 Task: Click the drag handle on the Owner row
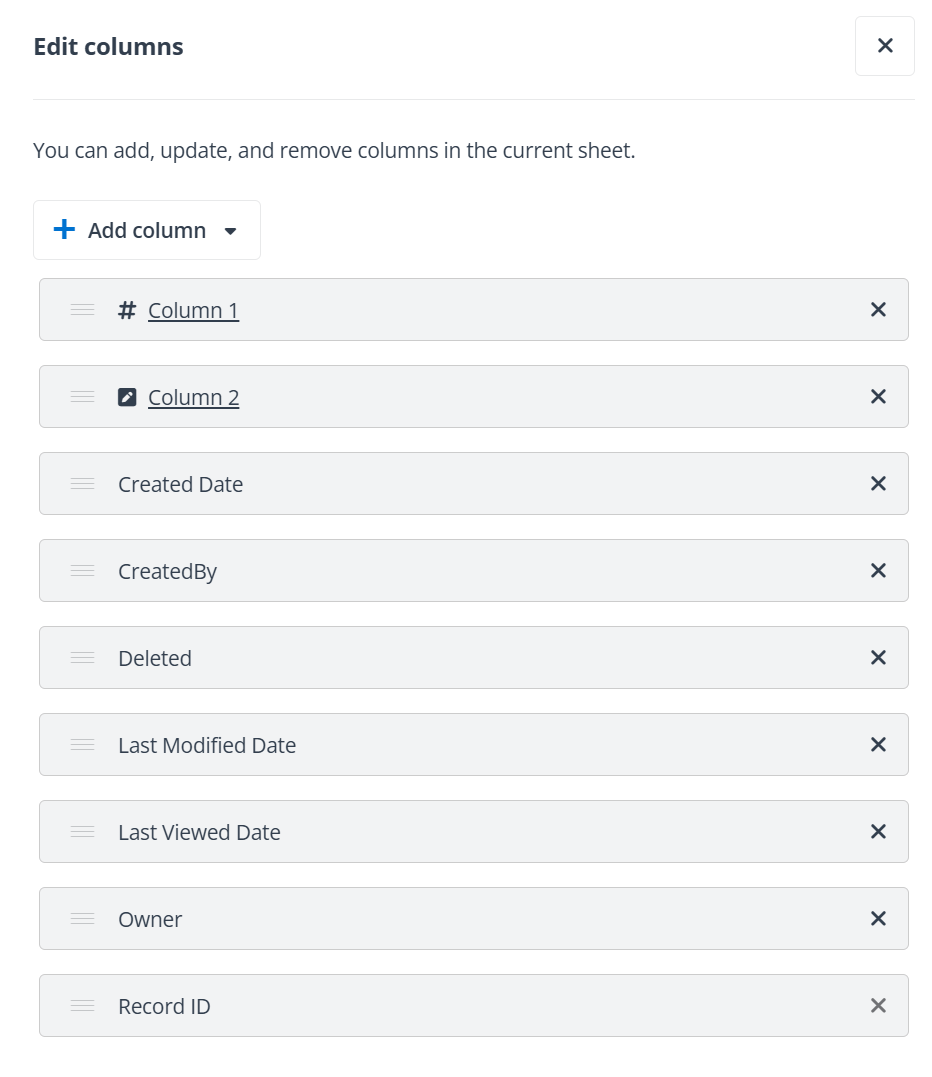[x=81, y=918]
